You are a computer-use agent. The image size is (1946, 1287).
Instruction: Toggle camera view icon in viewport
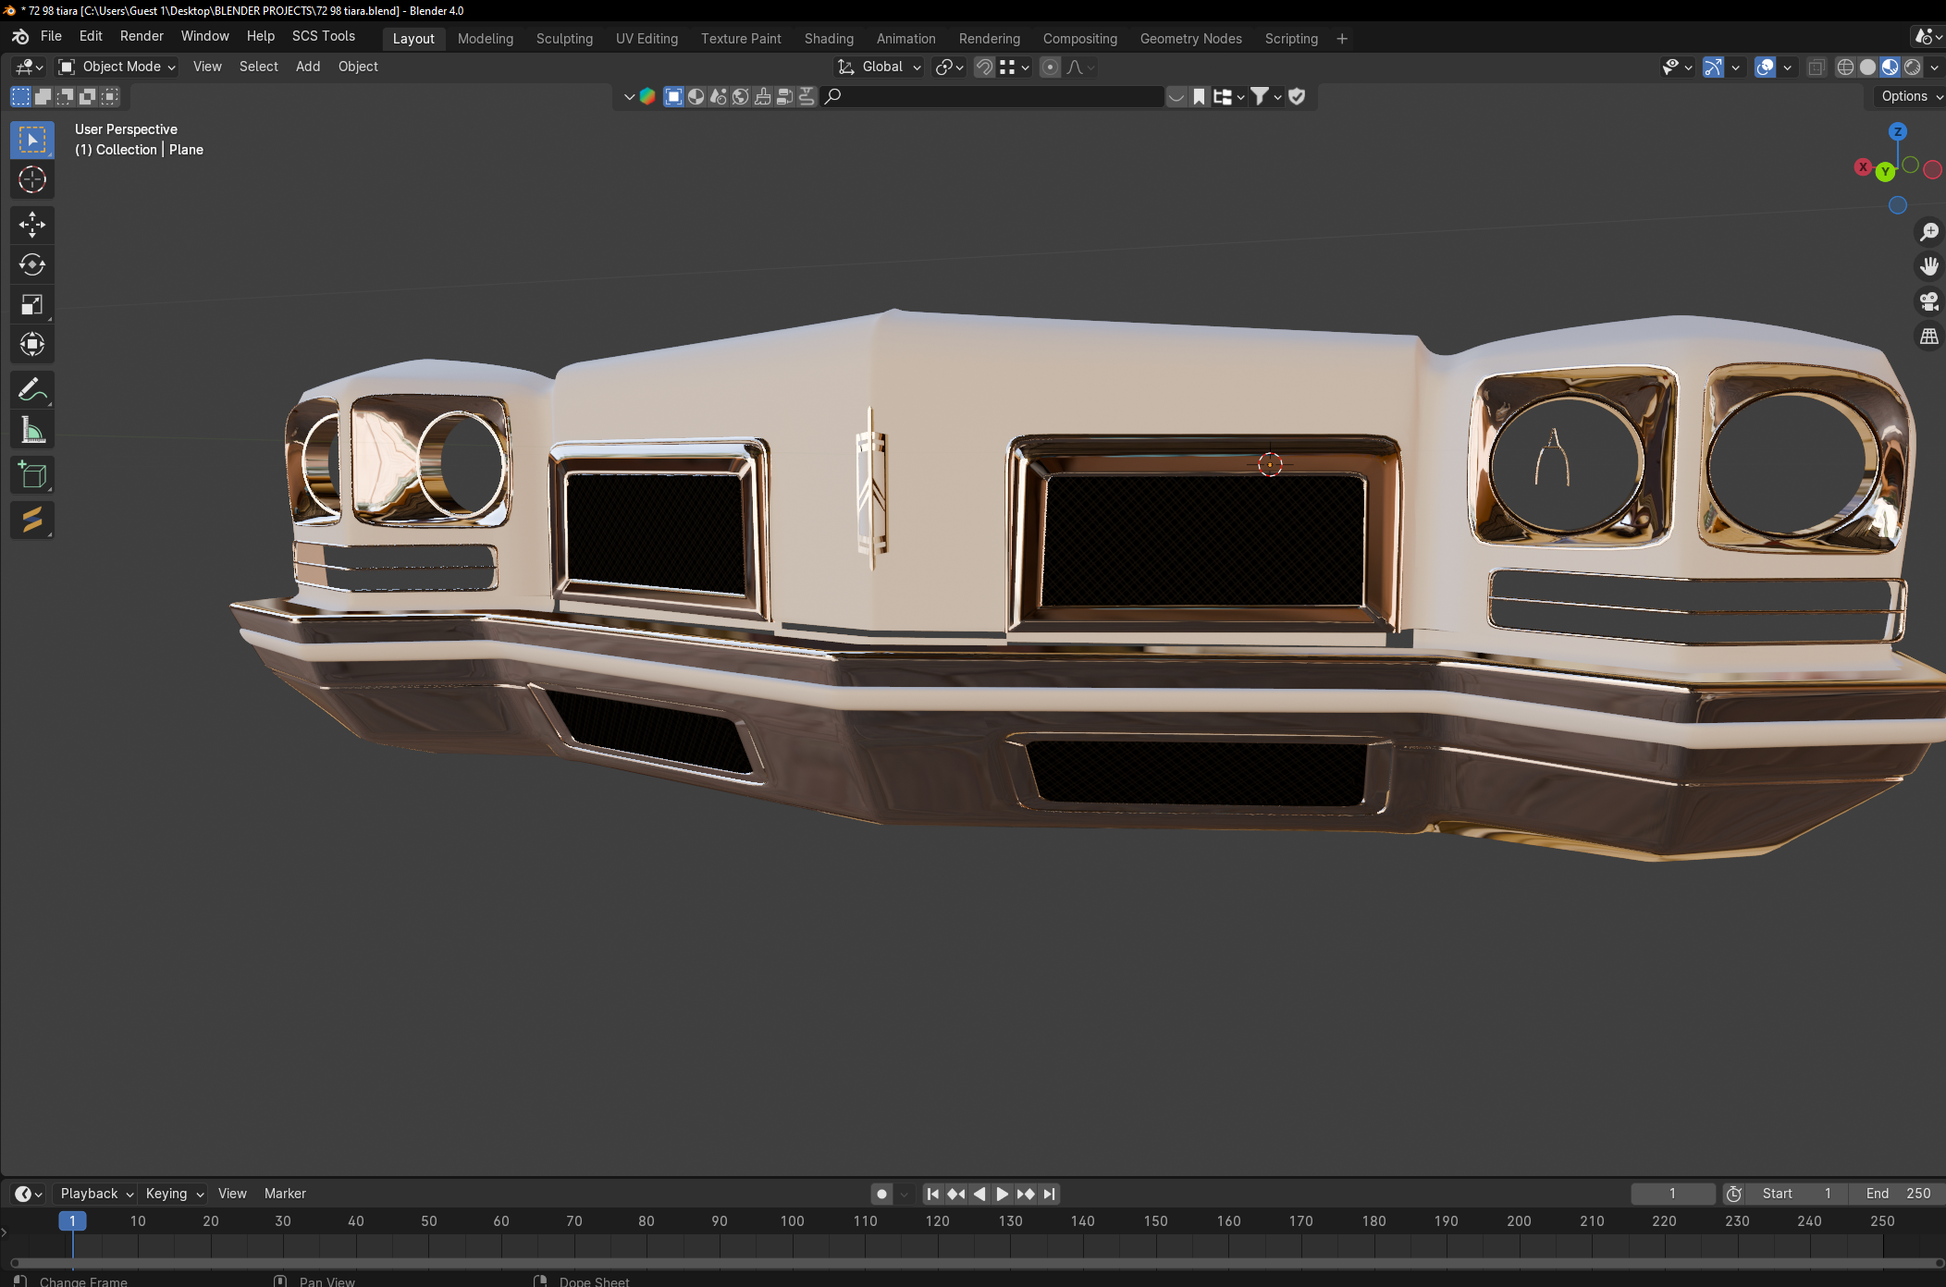coord(1928,301)
